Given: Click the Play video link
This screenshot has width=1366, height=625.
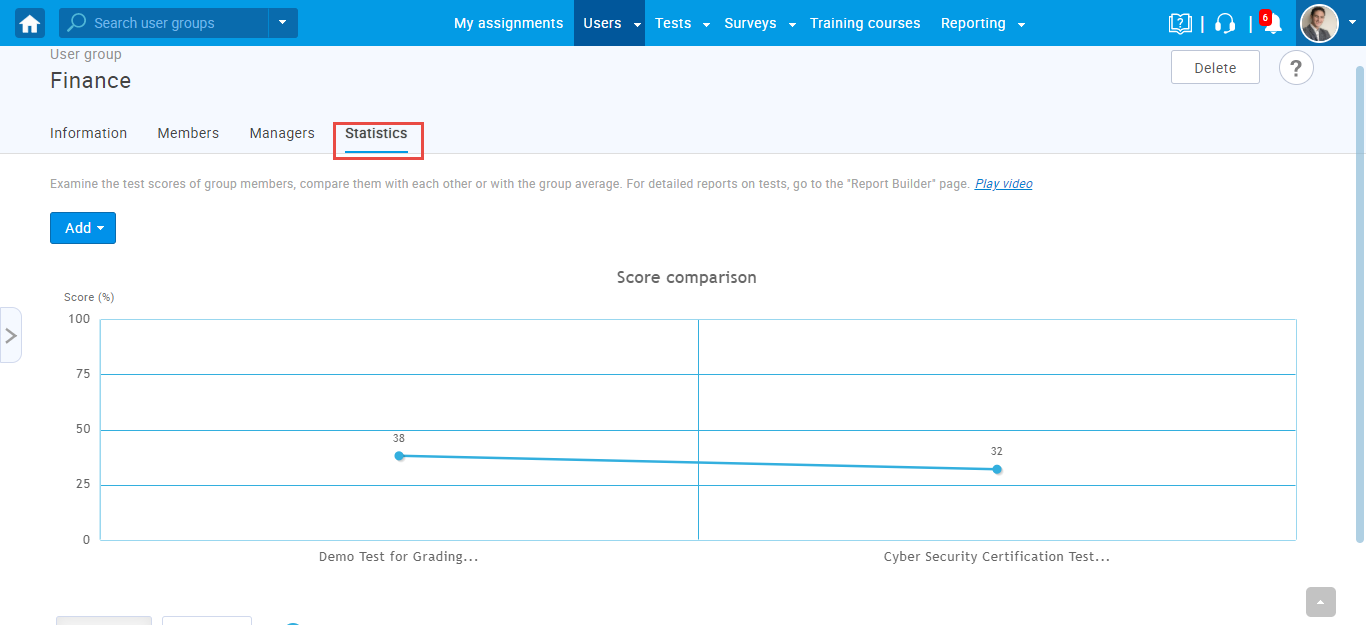Looking at the screenshot, I should (x=1003, y=184).
